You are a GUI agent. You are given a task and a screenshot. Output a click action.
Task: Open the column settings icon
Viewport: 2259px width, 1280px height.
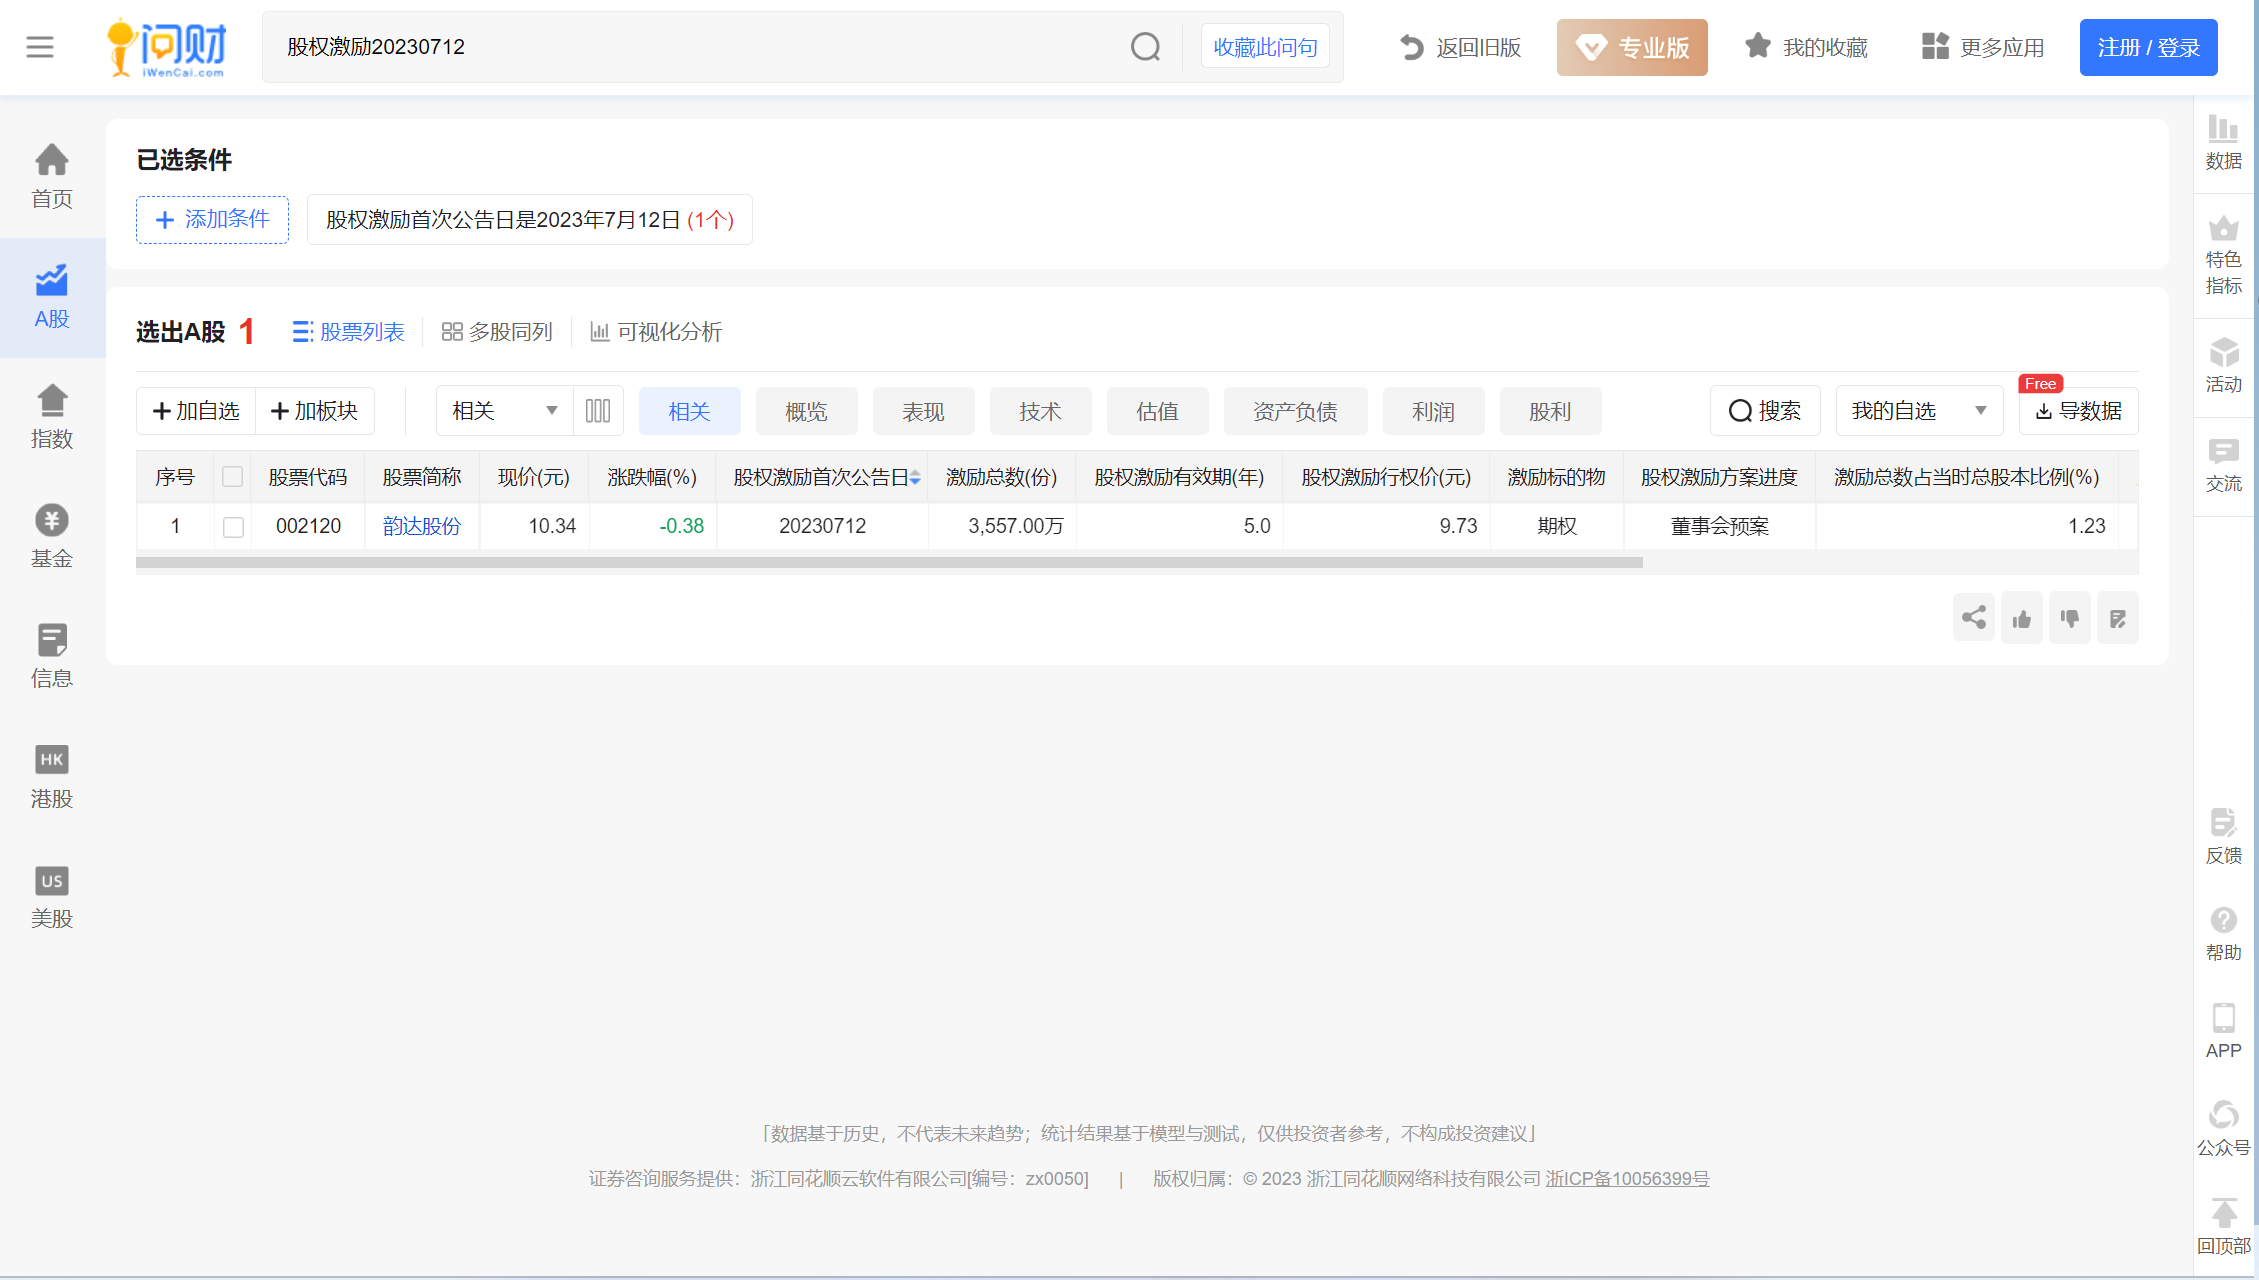click(598, 411)
